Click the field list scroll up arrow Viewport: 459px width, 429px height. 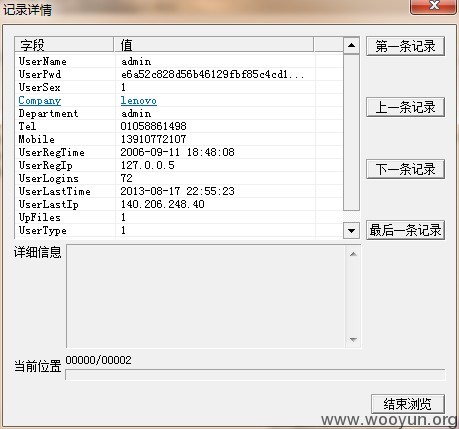(x=351, y=45)
